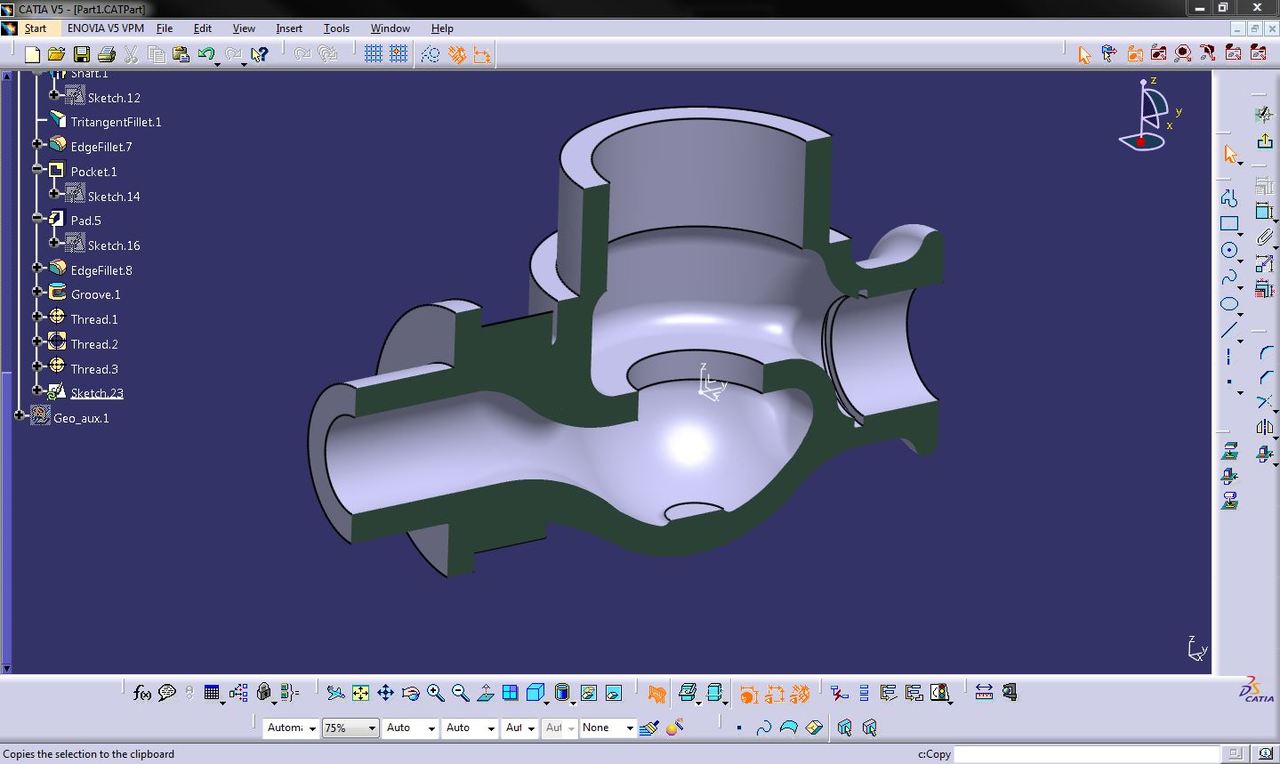Screen dimensions: 1280x764
Task: Toggle the sketch Grid display
Action: click(373, 54)
